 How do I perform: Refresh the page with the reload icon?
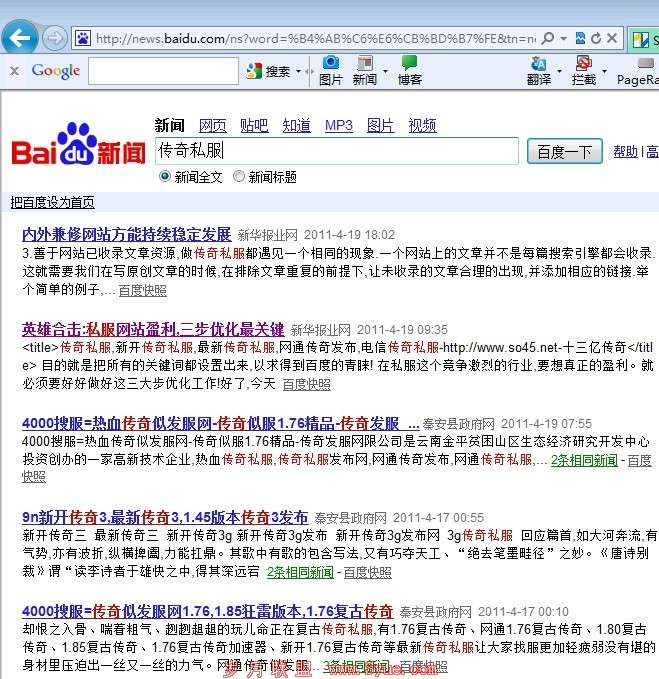coord(596,39)
